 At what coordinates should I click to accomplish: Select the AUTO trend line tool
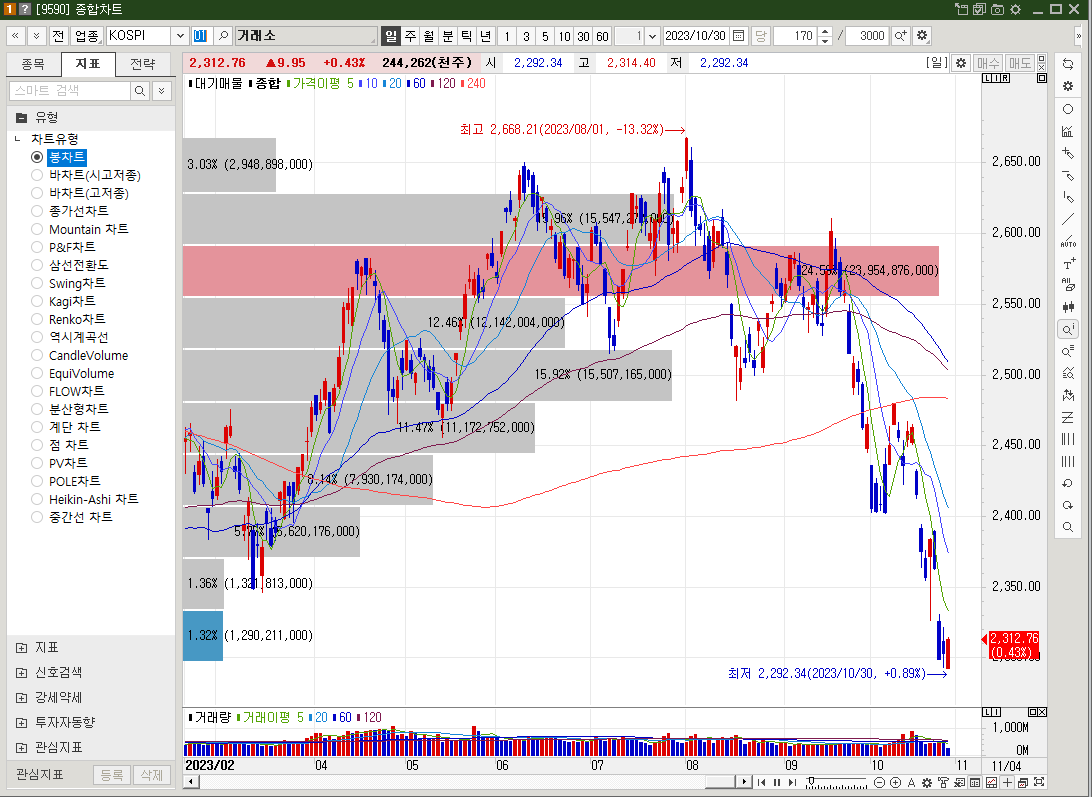pyautogui.click(x=1068, y=242)
